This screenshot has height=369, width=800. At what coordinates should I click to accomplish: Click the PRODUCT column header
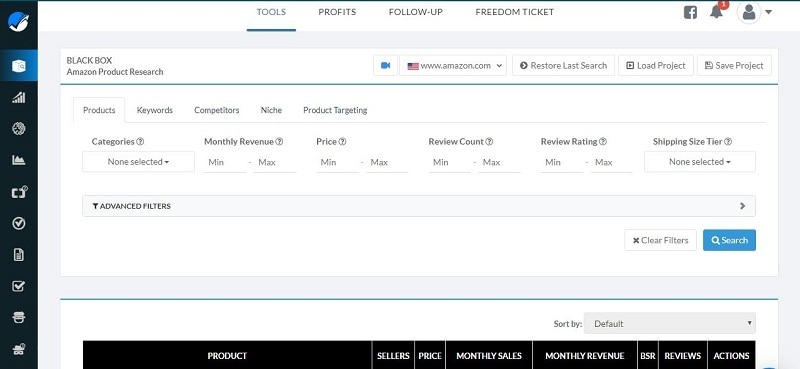[227, 356]
